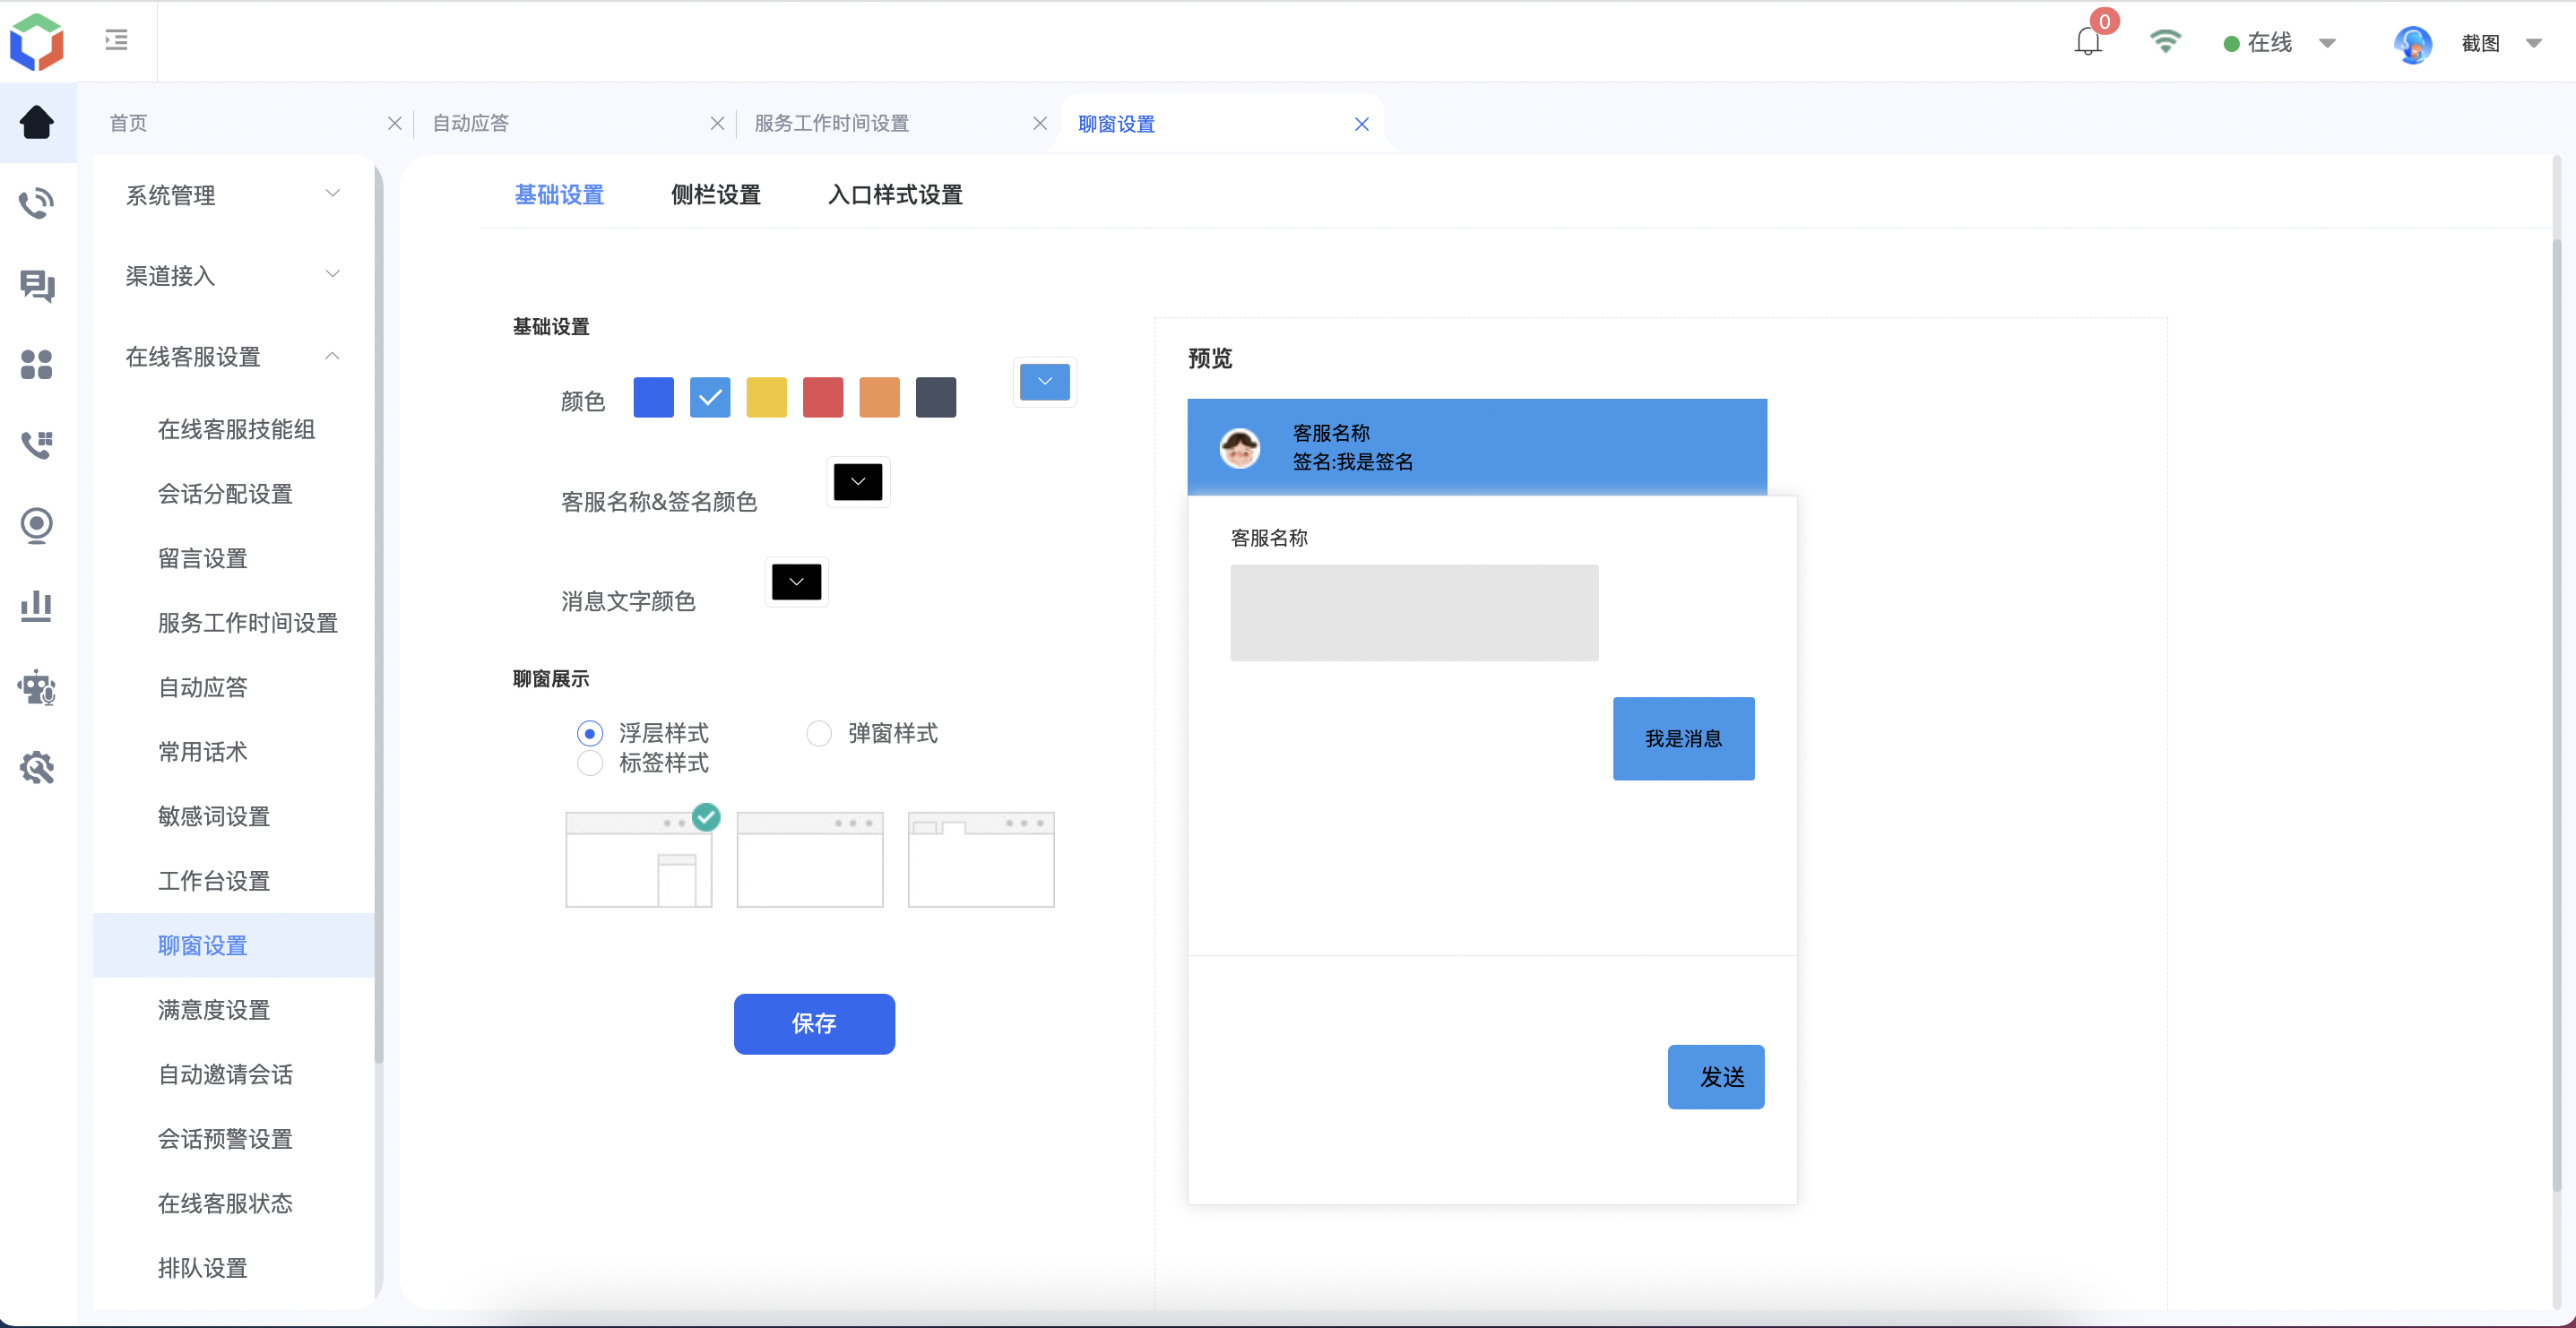Pick the red color swatch
This screenshot has width=2576, height=1328.
click(x=823, y=397)
